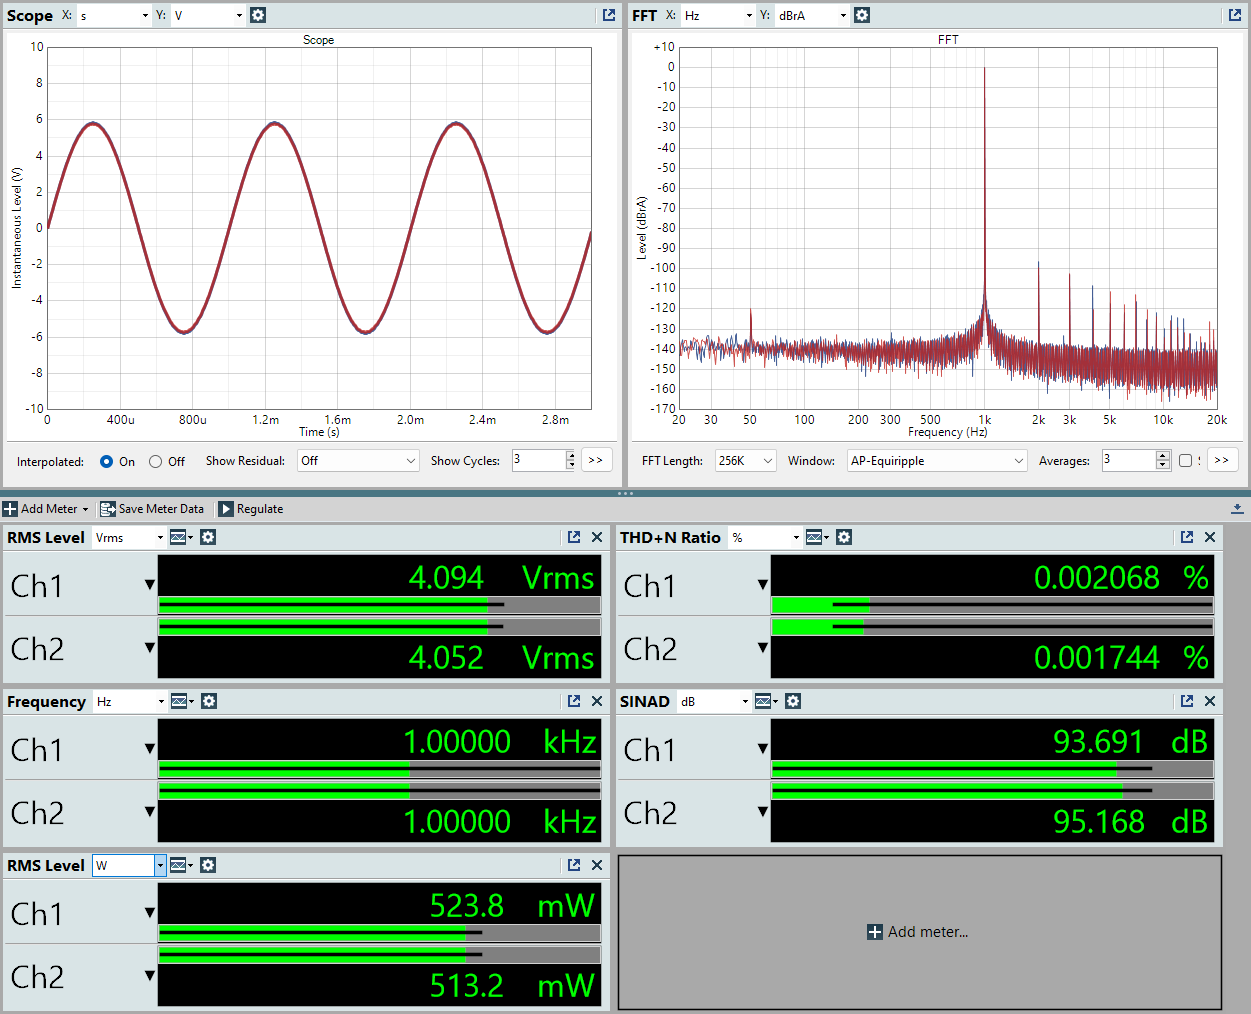1251x1014 pixels.
Task: Click the Regulate button
Action: [x=251, y=509]
